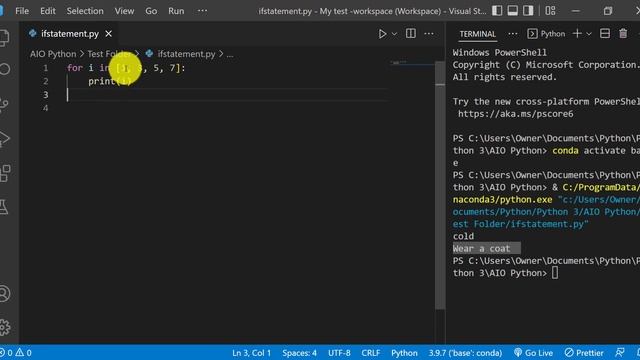This screenshot has width=640, height=360.
Task: Open errors and warnings count in status bar
Action: click(x=16, y=353)
